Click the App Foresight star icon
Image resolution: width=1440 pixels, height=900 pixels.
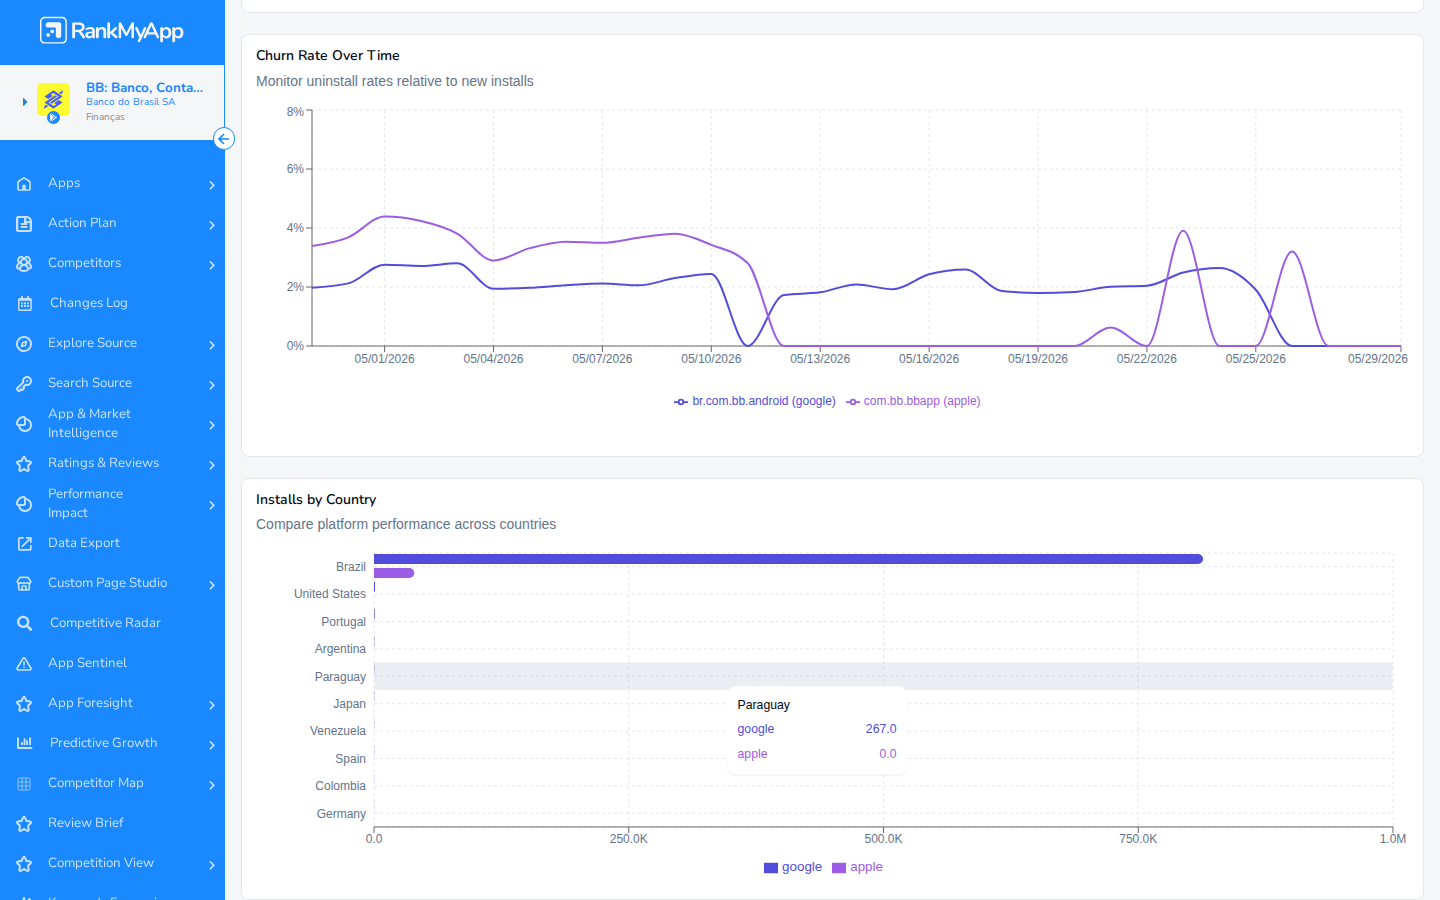tap(24, 704)
